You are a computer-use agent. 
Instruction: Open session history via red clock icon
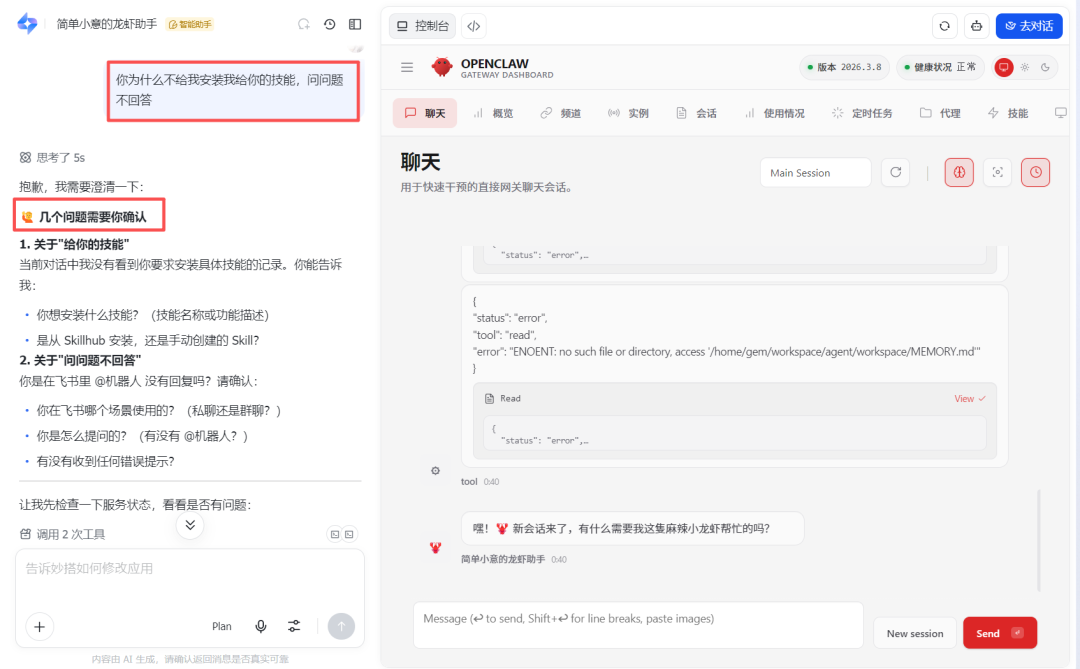pyautogui.click(x=1036, y=172)
